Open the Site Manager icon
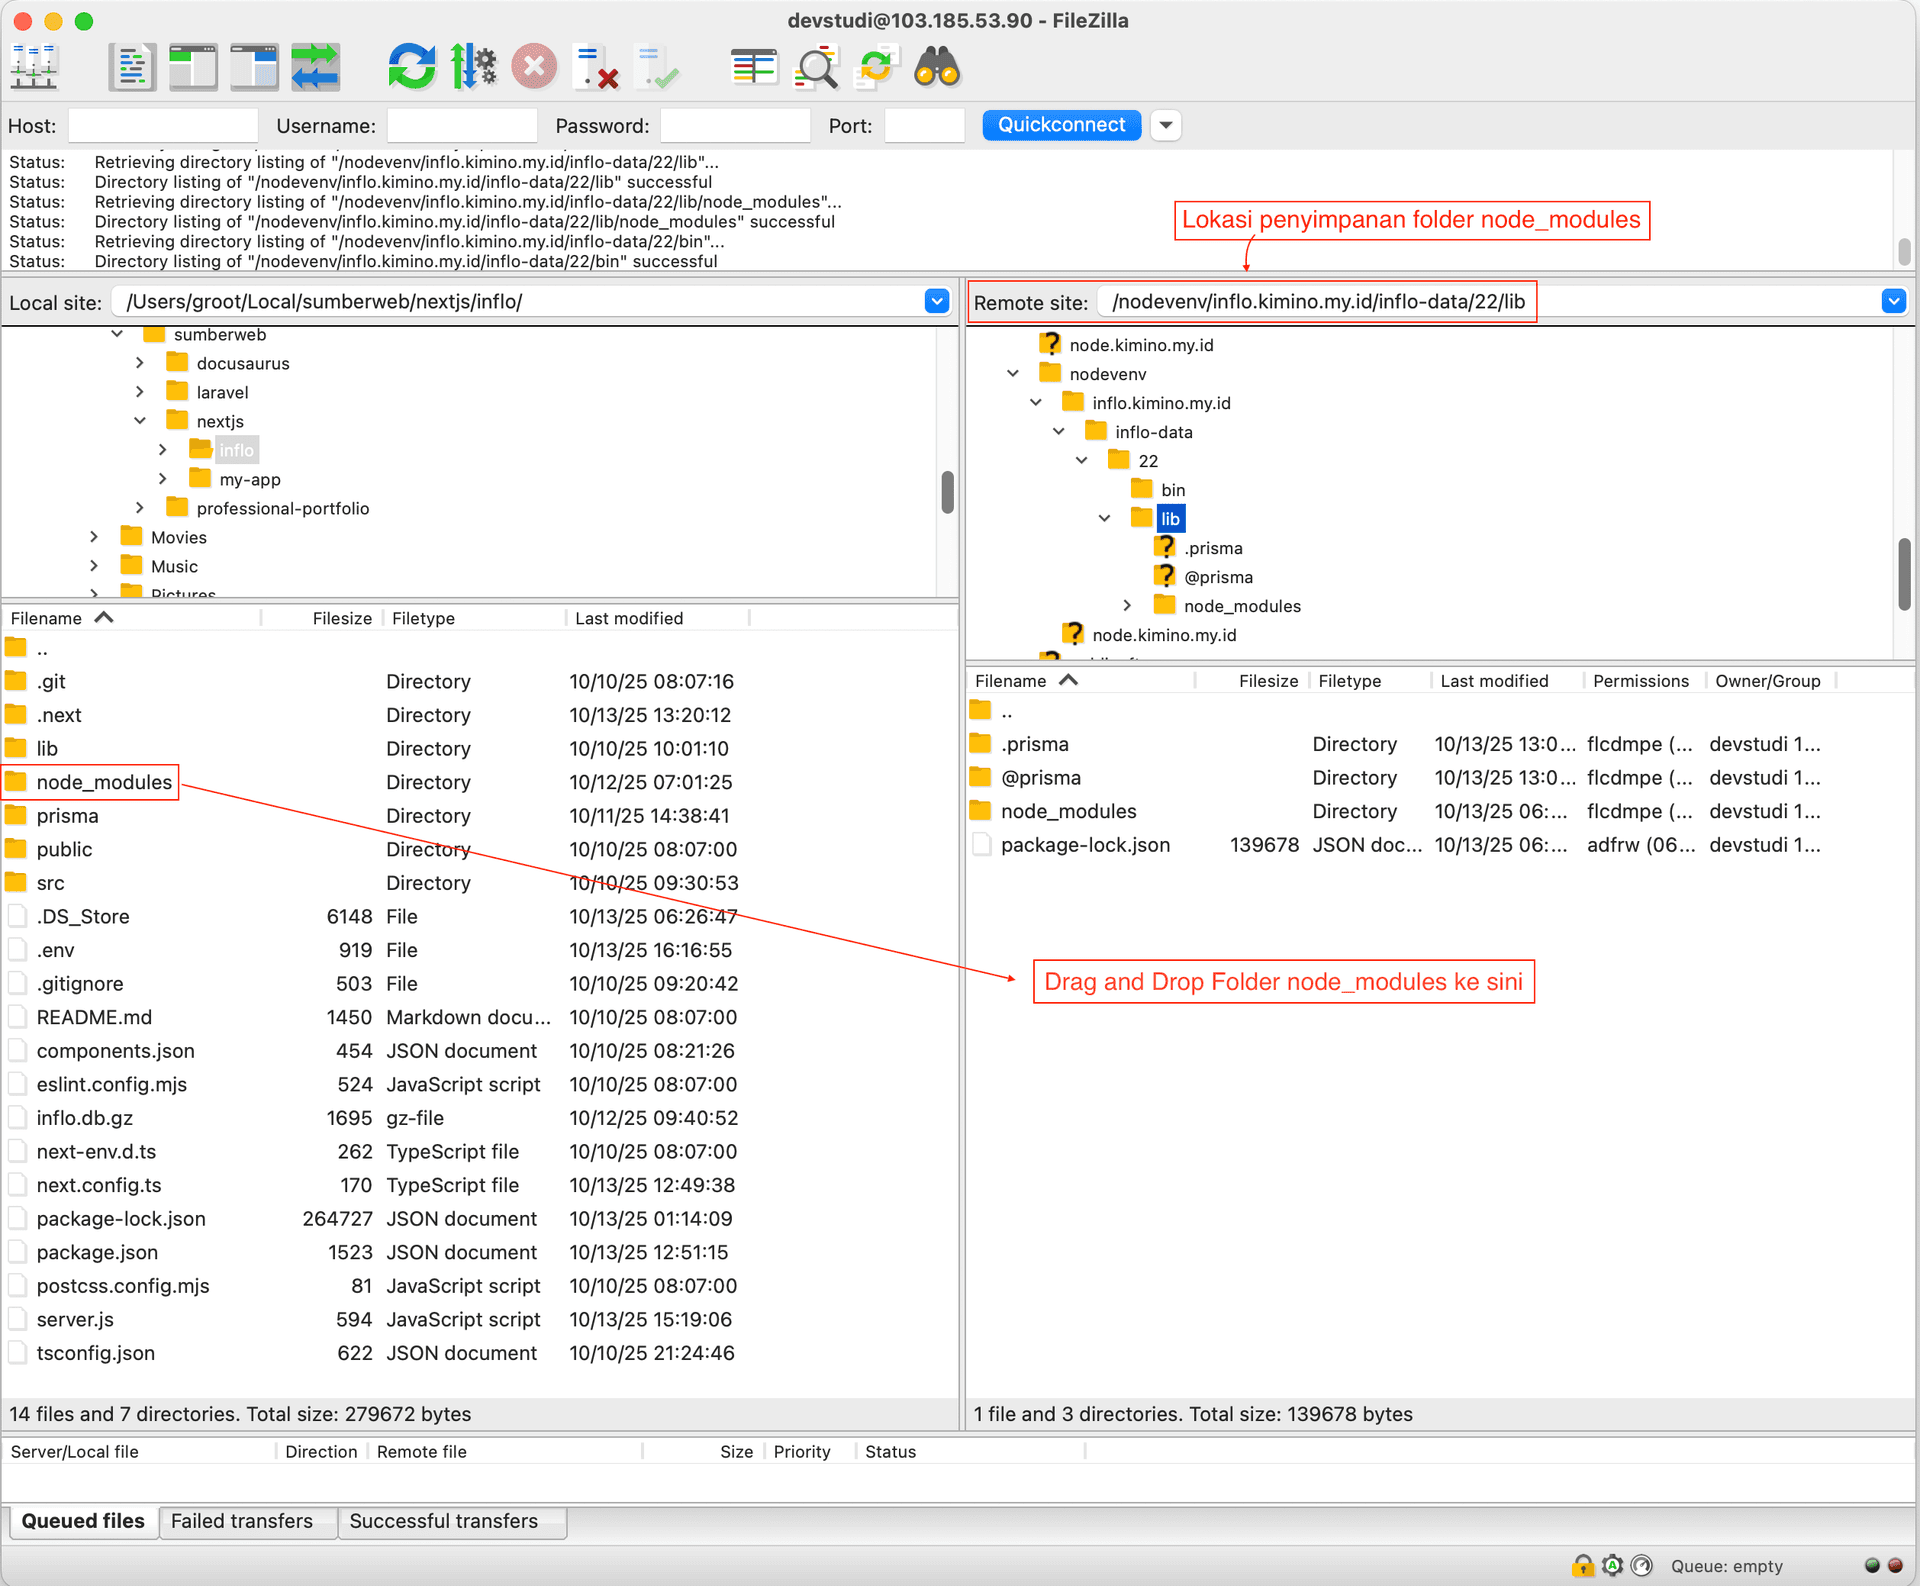This screenshot has width=1920, height=1586. (x=34, y=68)
